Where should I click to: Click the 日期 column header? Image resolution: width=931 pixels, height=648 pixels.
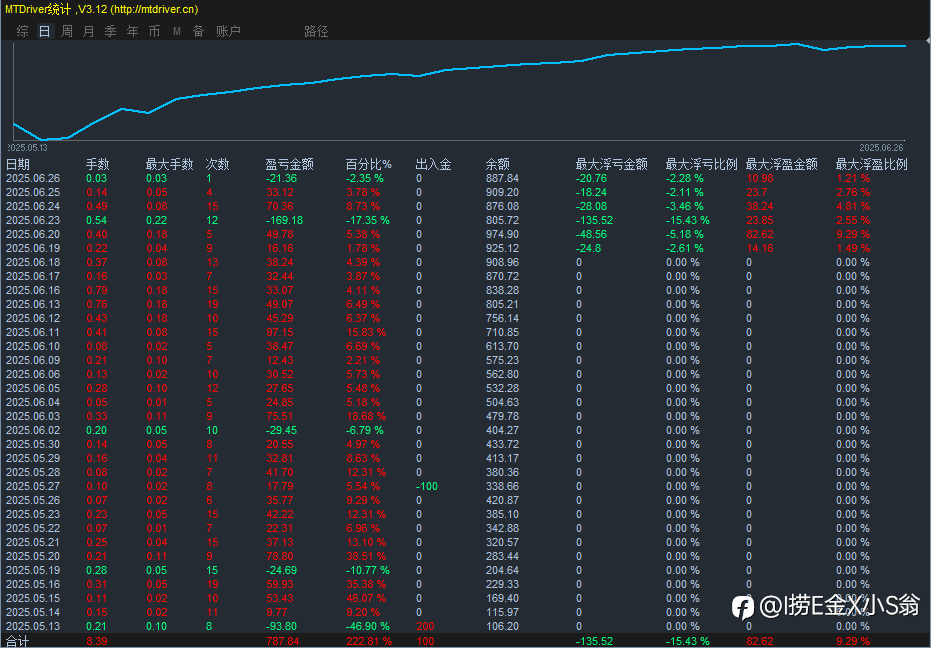[x=18, y=165]
